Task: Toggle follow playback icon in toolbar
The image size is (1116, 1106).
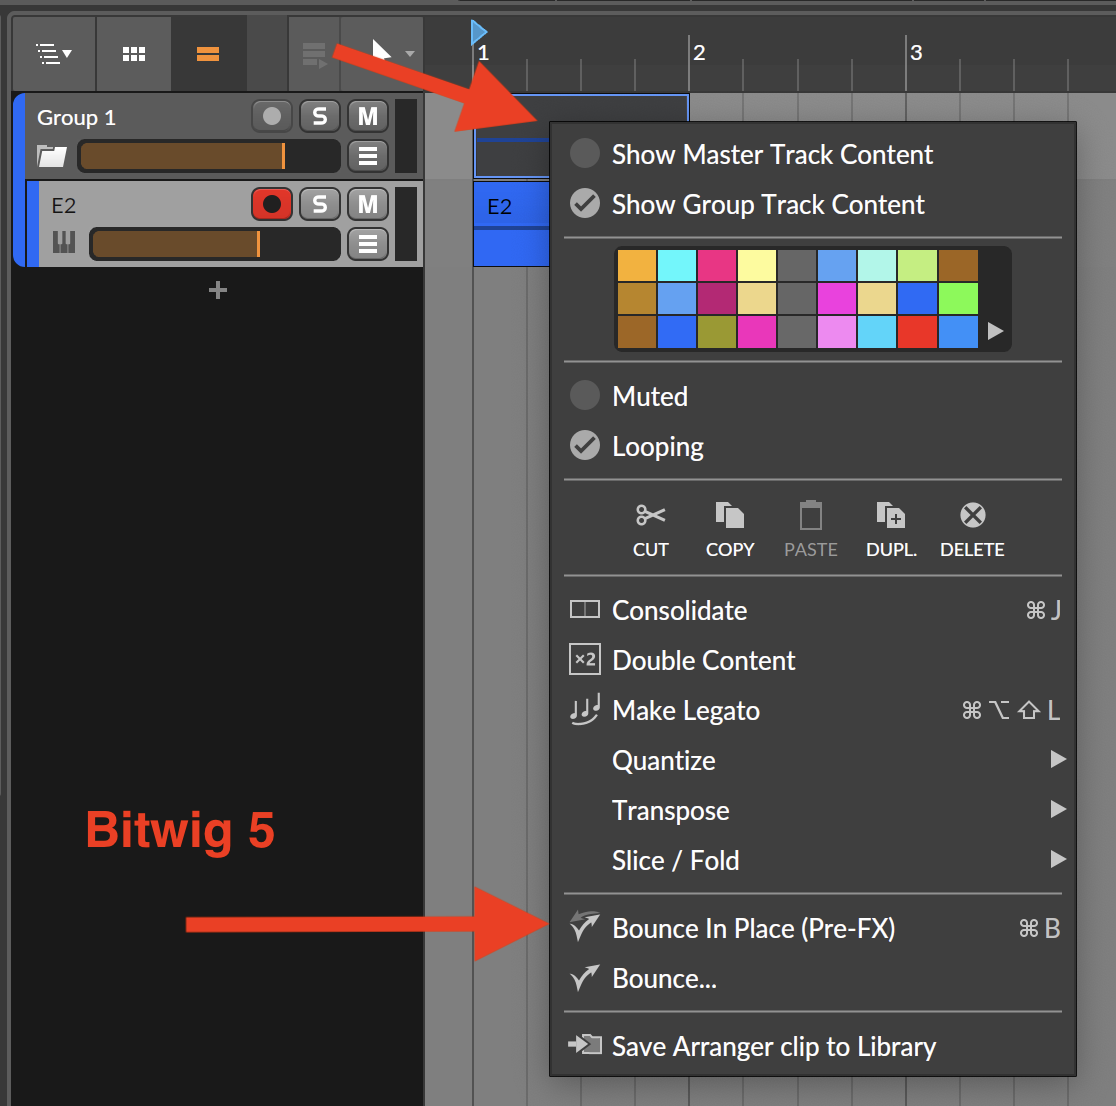Action: 314,54
